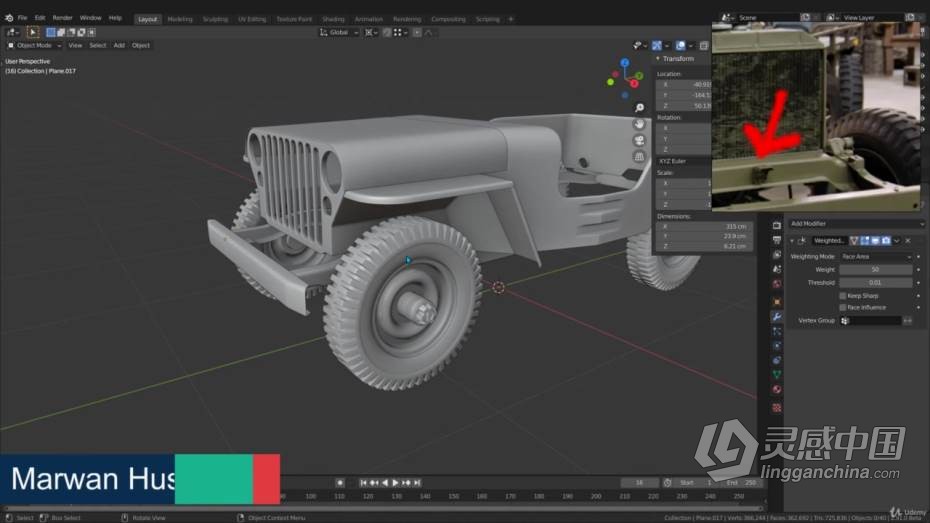The height and width of the screenshot is (523, 930).
Task: Click the XYZ Euler rotation mode dropdown
Action: coord(684,161)
